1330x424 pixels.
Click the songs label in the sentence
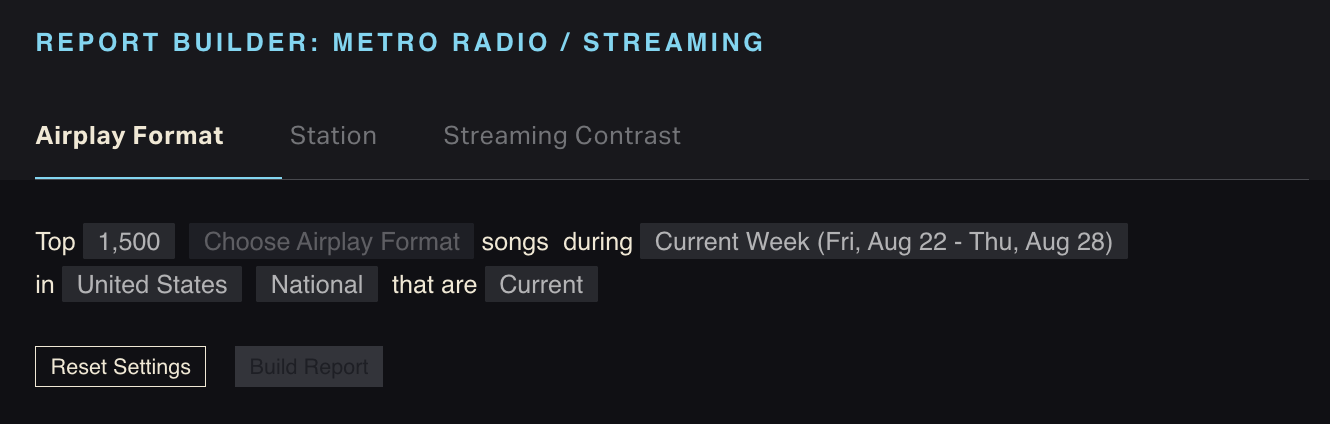pyautogui.click(x=515, y=242)
